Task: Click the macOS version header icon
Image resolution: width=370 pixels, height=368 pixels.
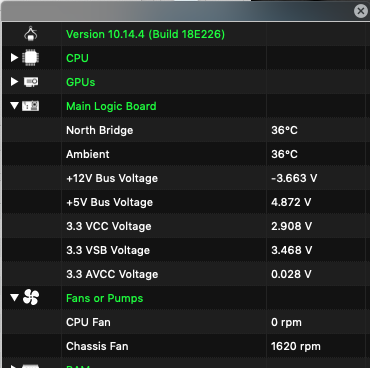Action: (x=31, y=34)
